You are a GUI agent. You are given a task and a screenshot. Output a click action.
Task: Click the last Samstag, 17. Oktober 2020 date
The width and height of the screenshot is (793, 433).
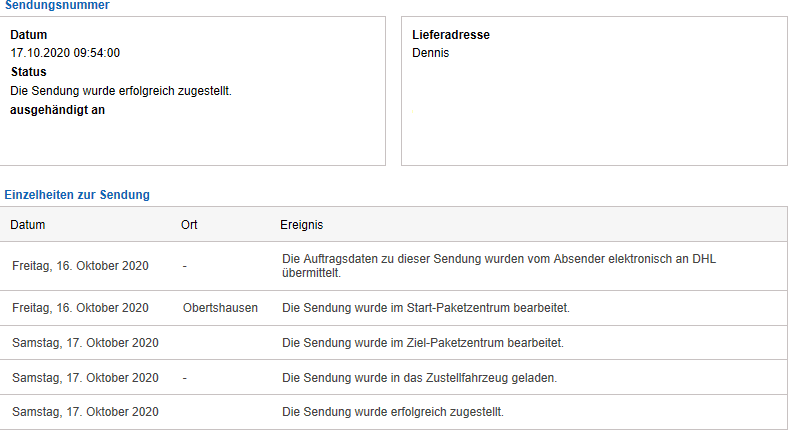85,412
